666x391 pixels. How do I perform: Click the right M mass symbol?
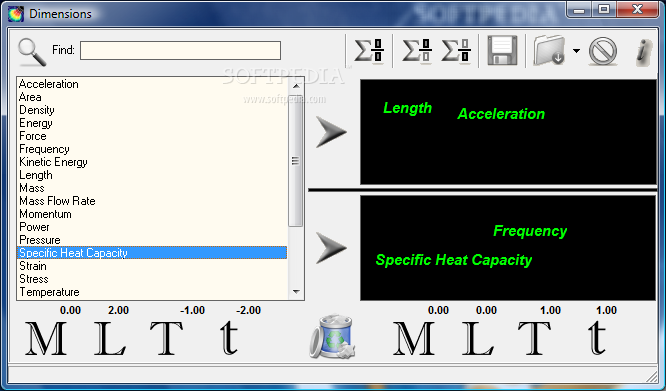pyautogui.click(x=414, y=338)
